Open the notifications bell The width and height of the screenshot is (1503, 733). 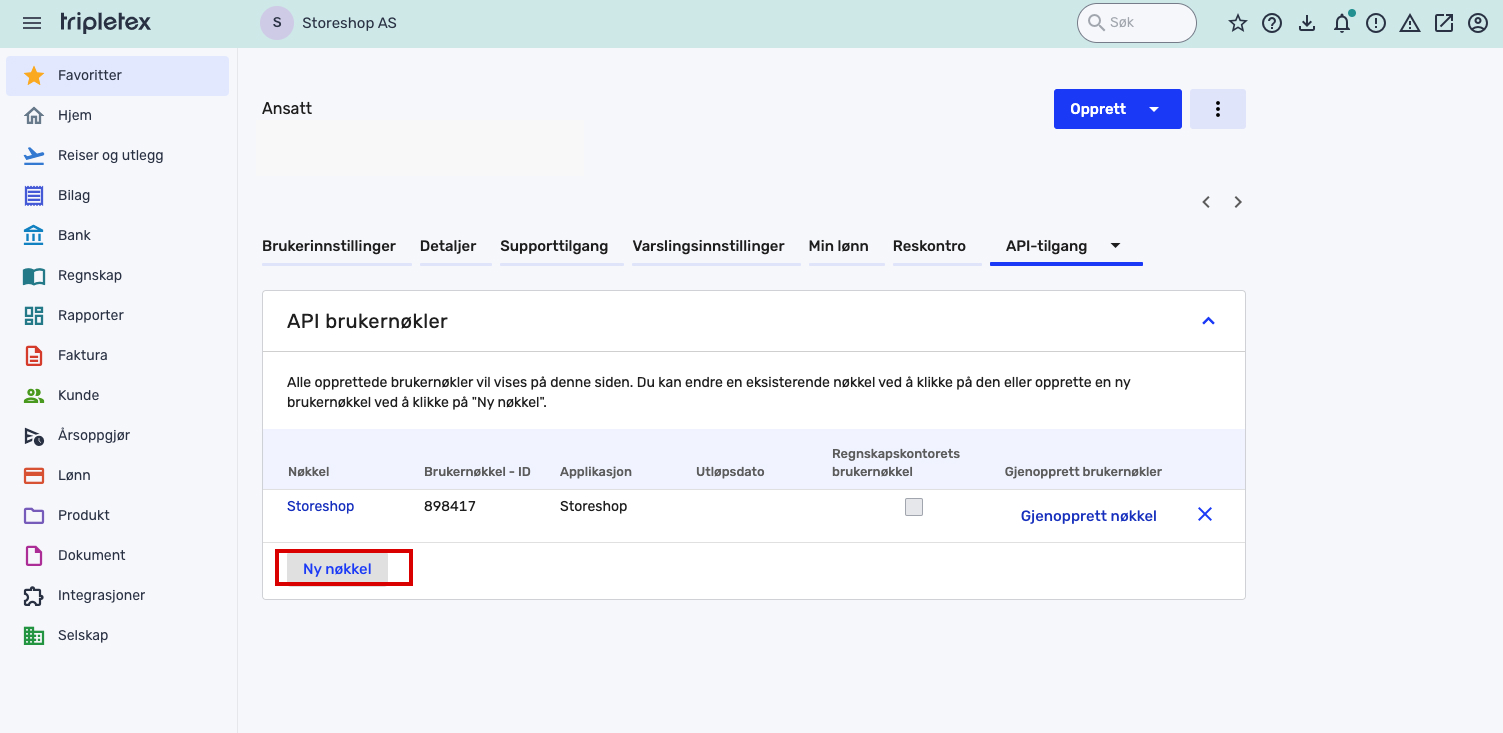[1342, 23]
